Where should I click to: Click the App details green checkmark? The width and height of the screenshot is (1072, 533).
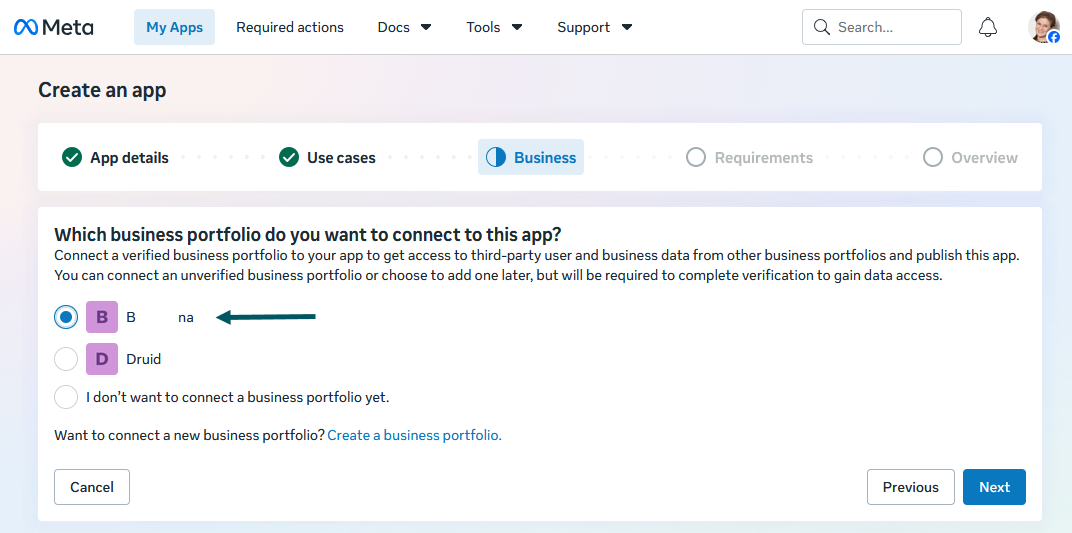tap(72, 157)
